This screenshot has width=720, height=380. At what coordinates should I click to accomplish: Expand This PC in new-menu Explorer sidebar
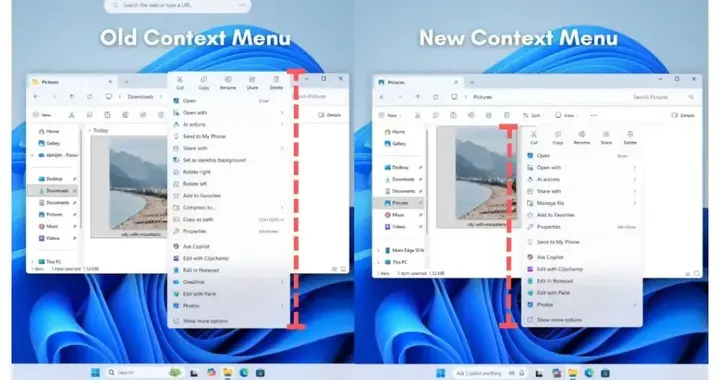tap(378, 262)
